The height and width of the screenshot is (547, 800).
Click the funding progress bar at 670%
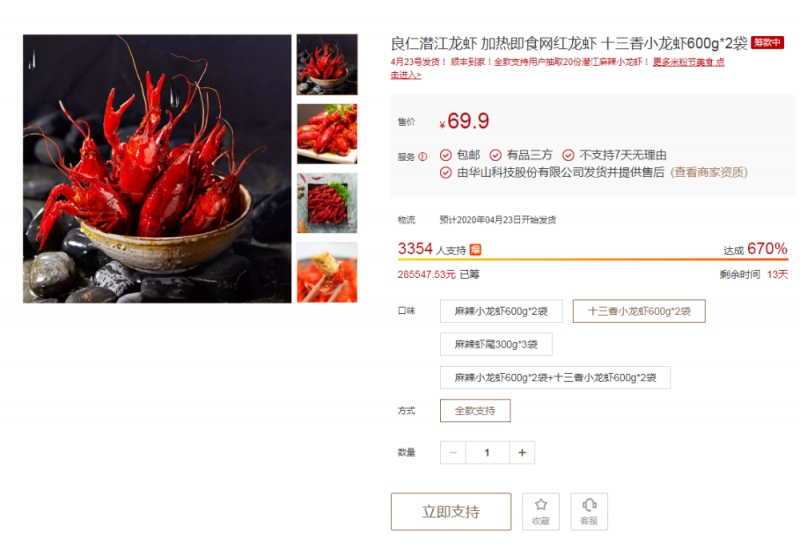coord(593,259)
